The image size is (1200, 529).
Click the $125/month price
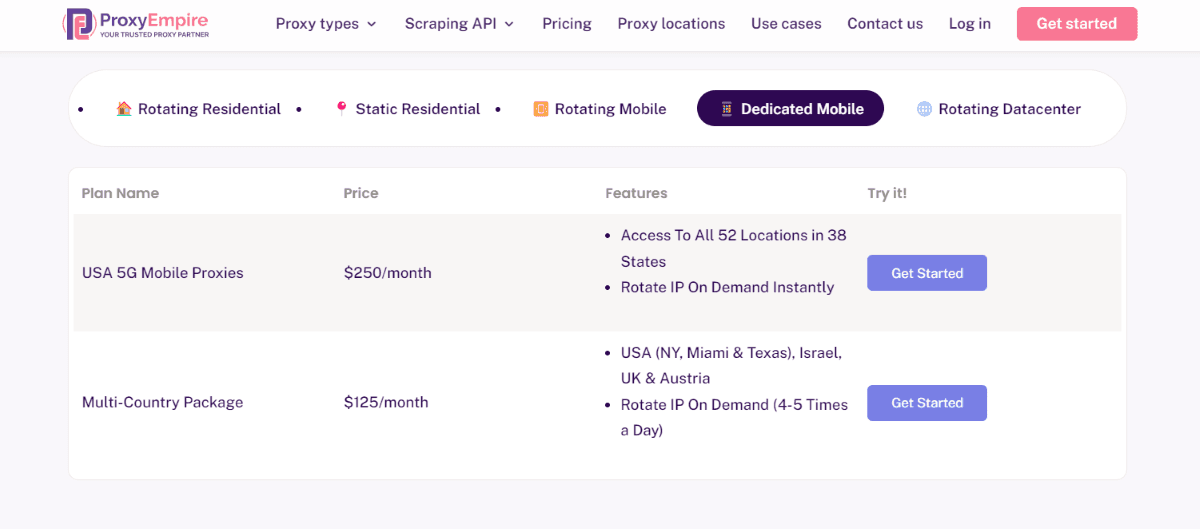[386, 402]
